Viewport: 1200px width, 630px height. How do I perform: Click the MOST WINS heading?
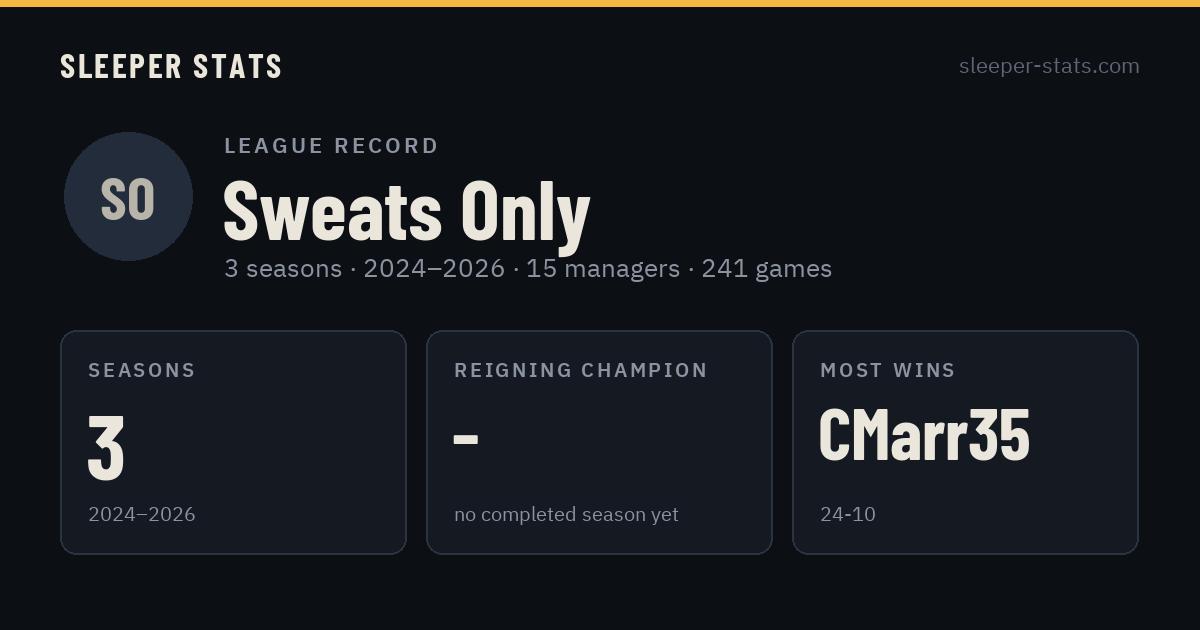tap(888, 370)
